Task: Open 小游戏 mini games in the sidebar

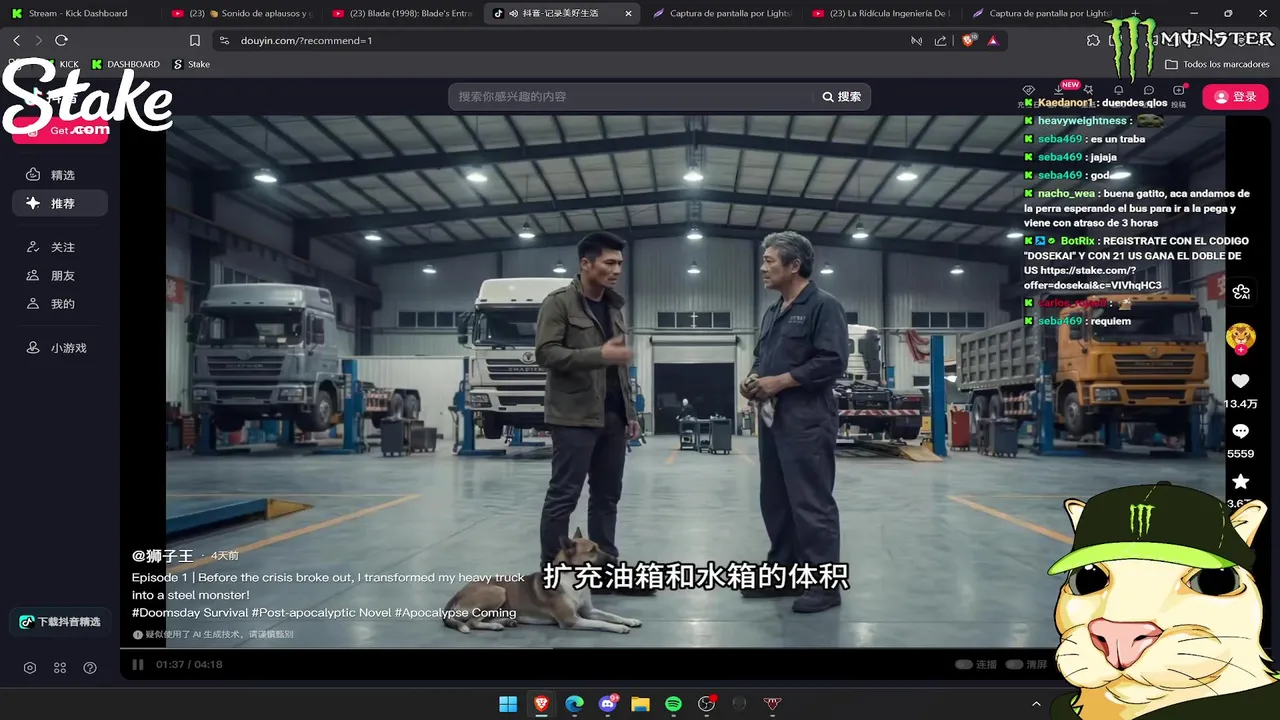Action: click(60, 348)
